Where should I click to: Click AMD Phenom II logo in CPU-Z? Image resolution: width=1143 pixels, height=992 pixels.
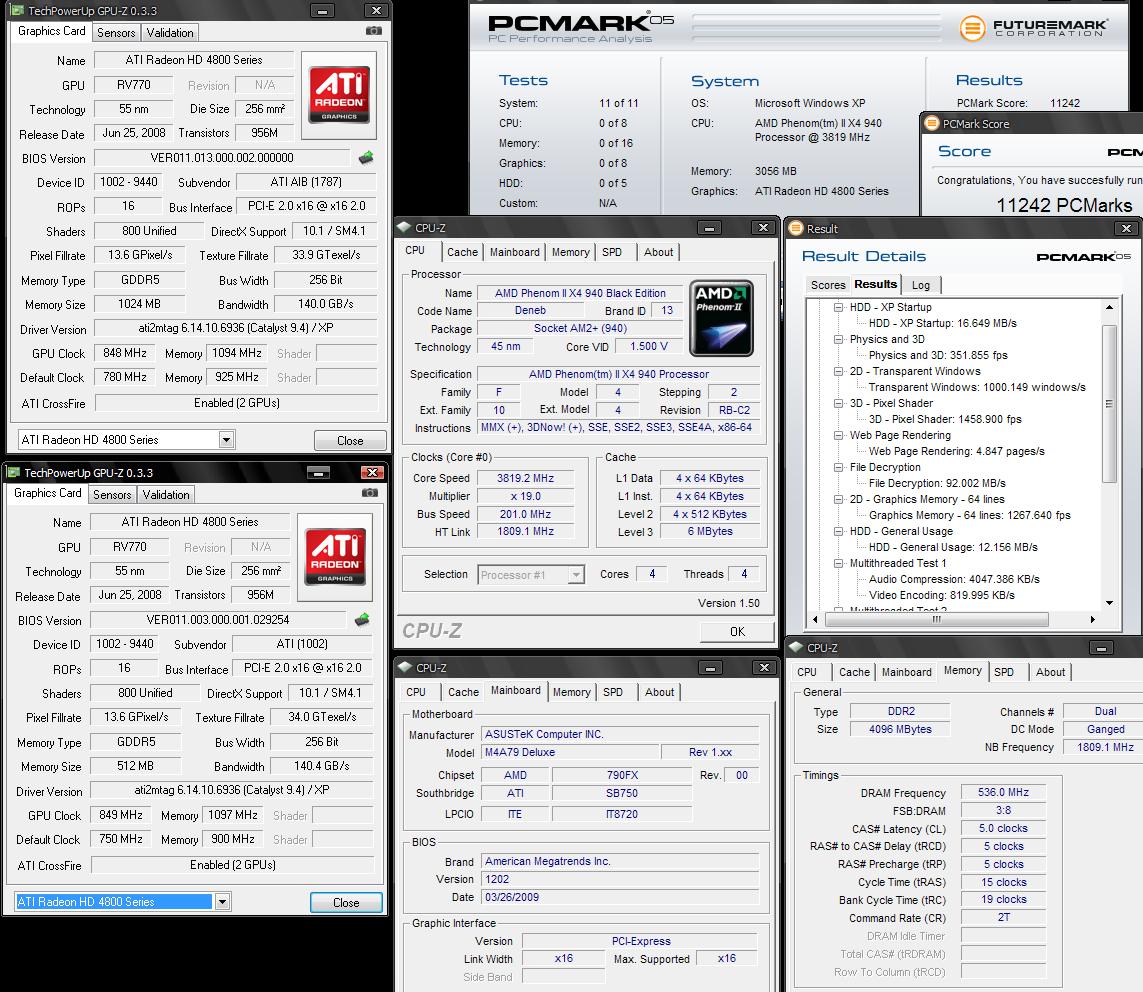(x=722, y=319)
